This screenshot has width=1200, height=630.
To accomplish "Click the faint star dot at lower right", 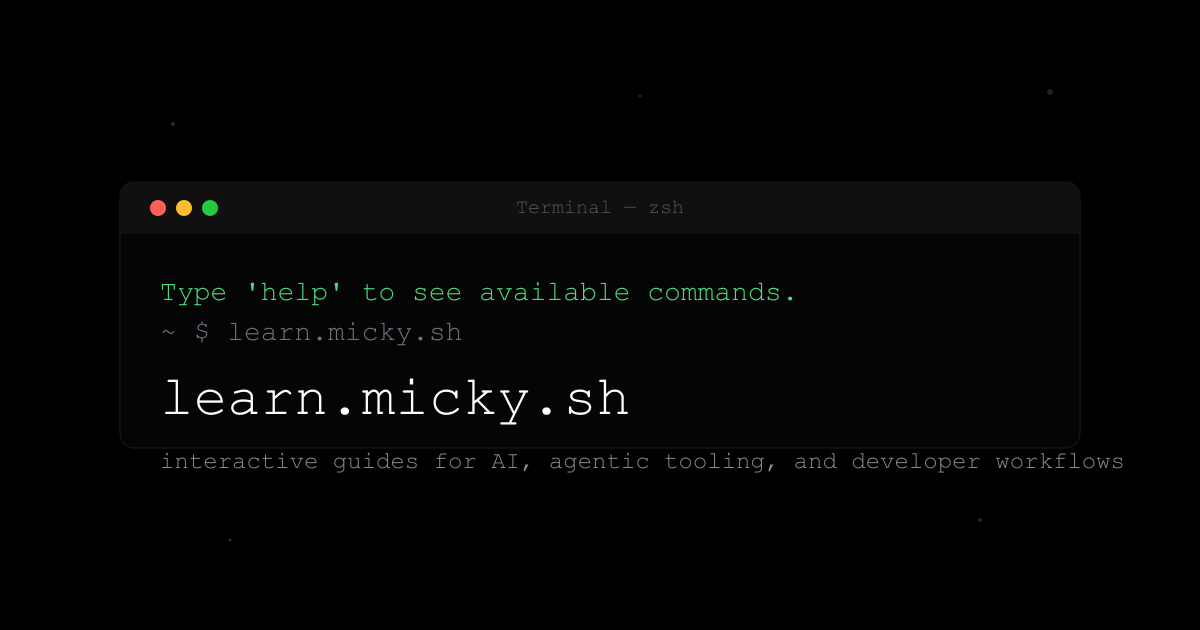I will click(980, 520).
